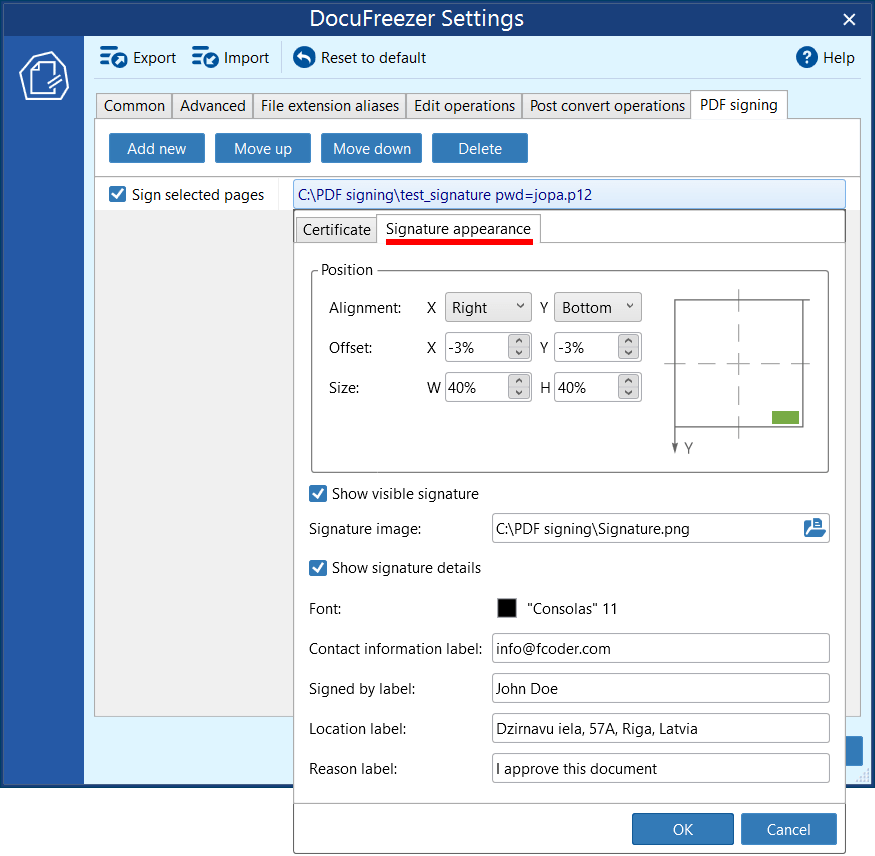Click the Add new button
Viewport: 875px width, 856px height.
pos(157,148)
